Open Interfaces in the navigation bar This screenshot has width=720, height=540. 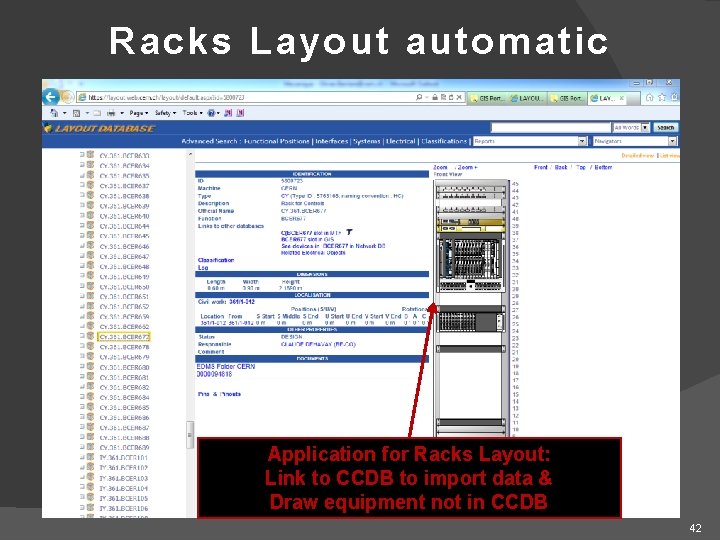pyautogui.click(x=332, y=141)
